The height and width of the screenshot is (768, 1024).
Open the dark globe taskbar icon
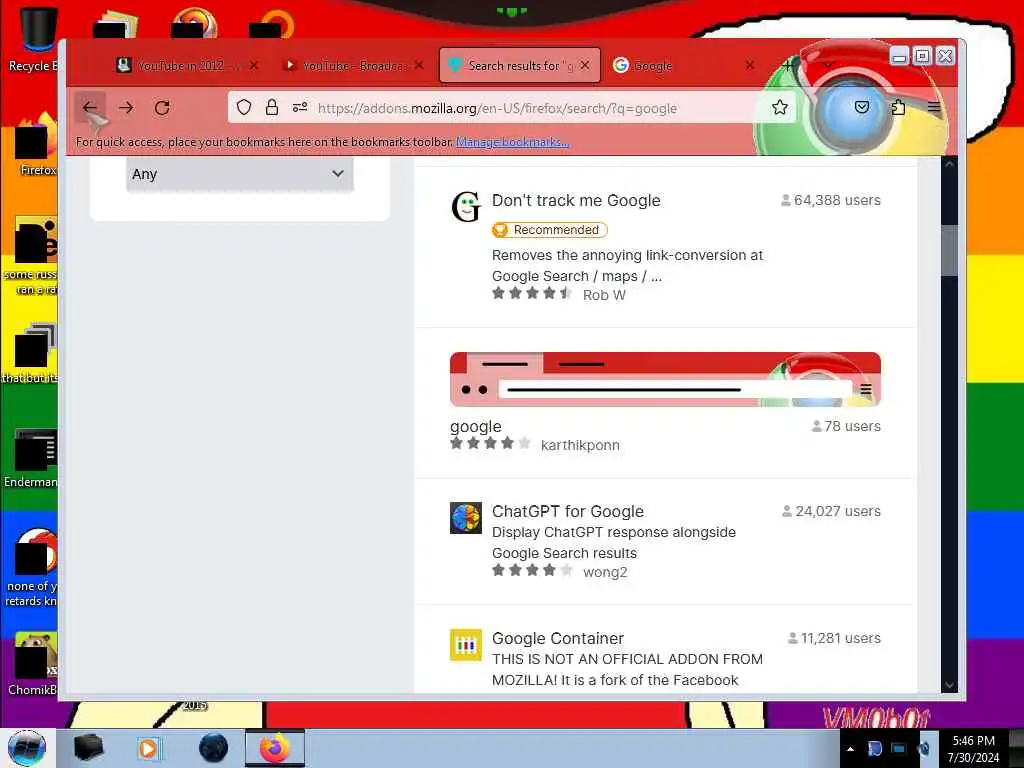[x=213, y=748]
